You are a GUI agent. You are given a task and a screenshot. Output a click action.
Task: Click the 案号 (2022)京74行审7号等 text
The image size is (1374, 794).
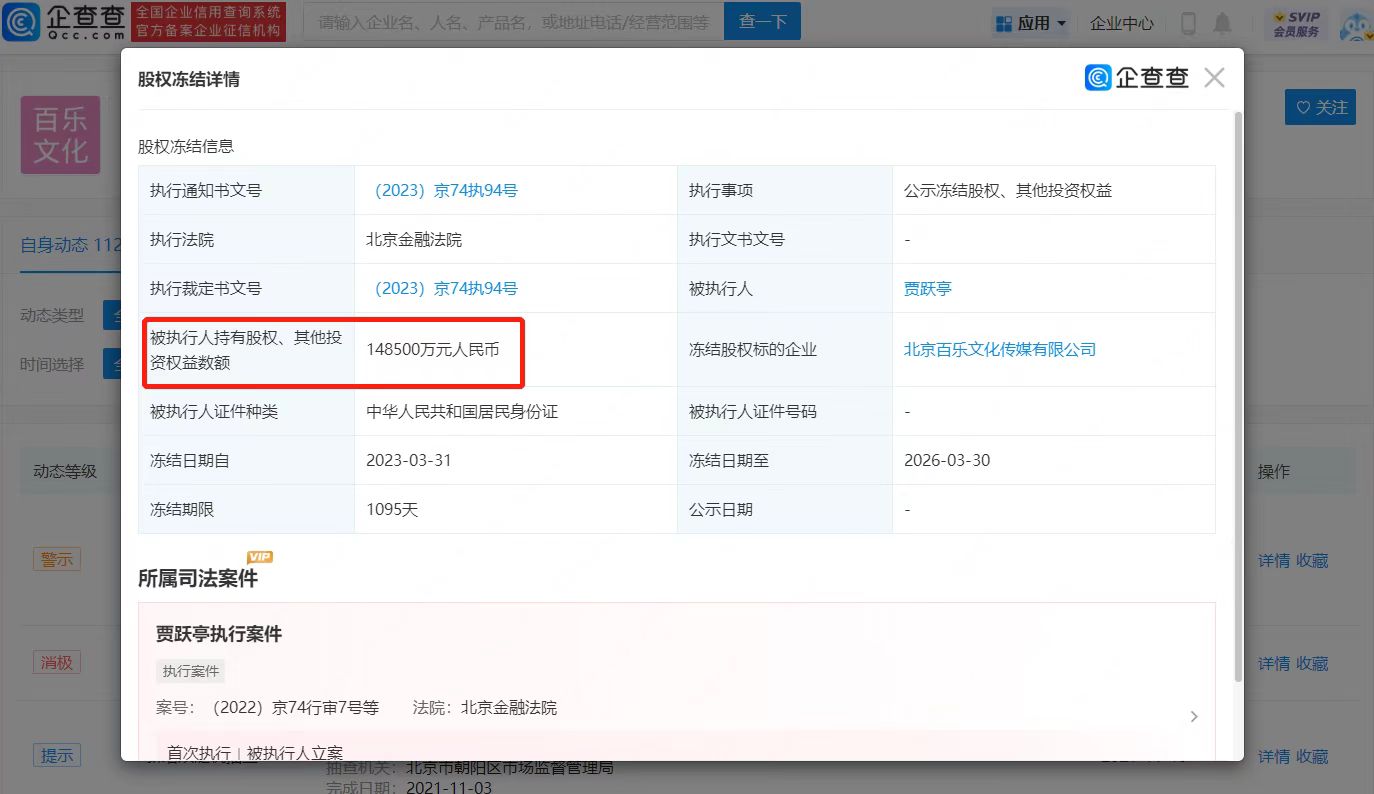[x=268, y=707]
